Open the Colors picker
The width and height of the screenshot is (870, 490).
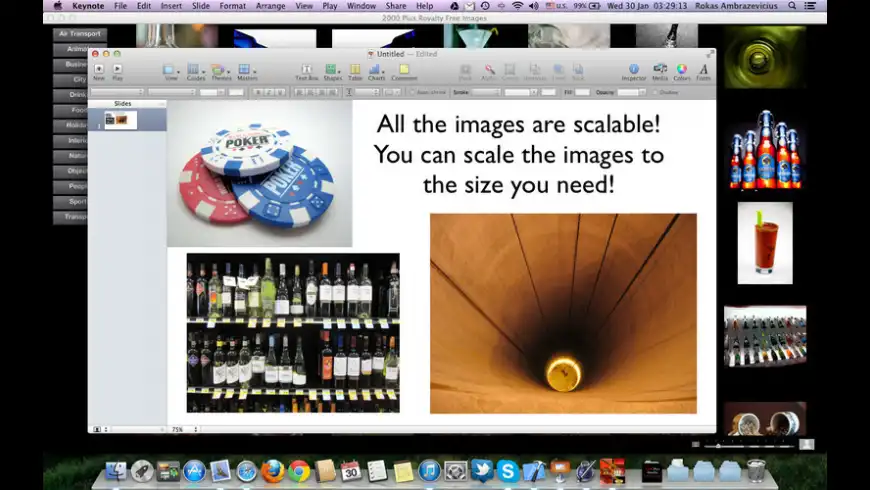(x=681, y=72)
